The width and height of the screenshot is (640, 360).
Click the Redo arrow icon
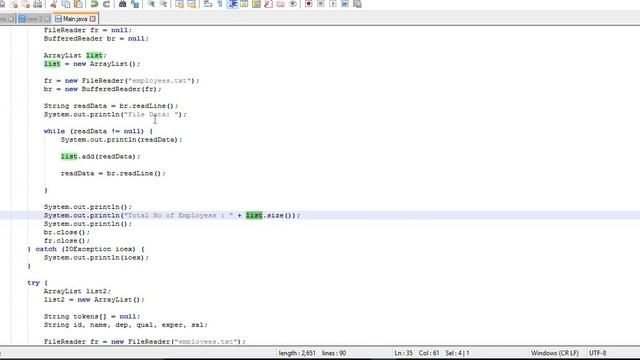coord(107,4)
